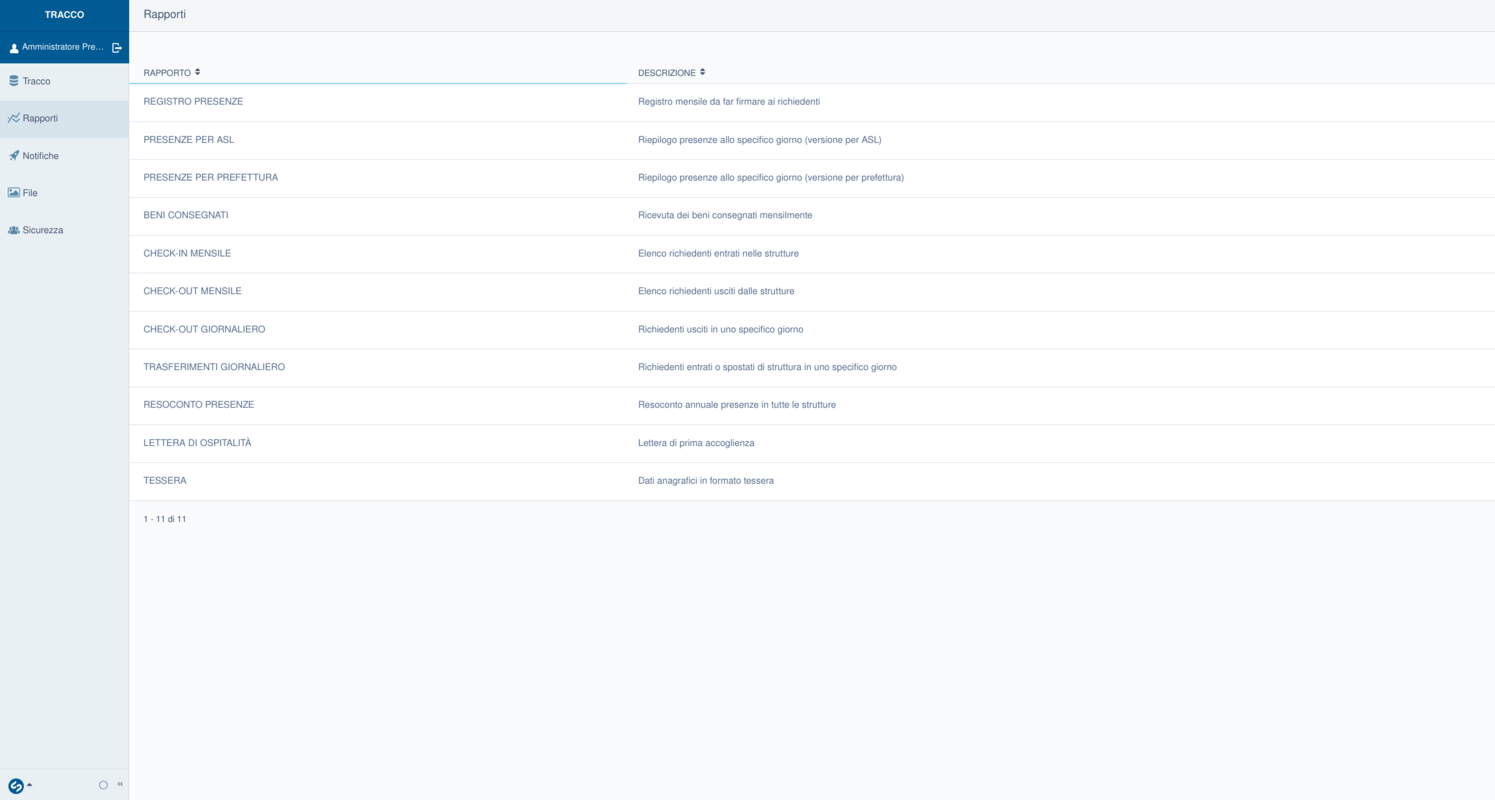
Task: Click description 'Lettera di prima accoglienza'
Action: pos(696,443)
